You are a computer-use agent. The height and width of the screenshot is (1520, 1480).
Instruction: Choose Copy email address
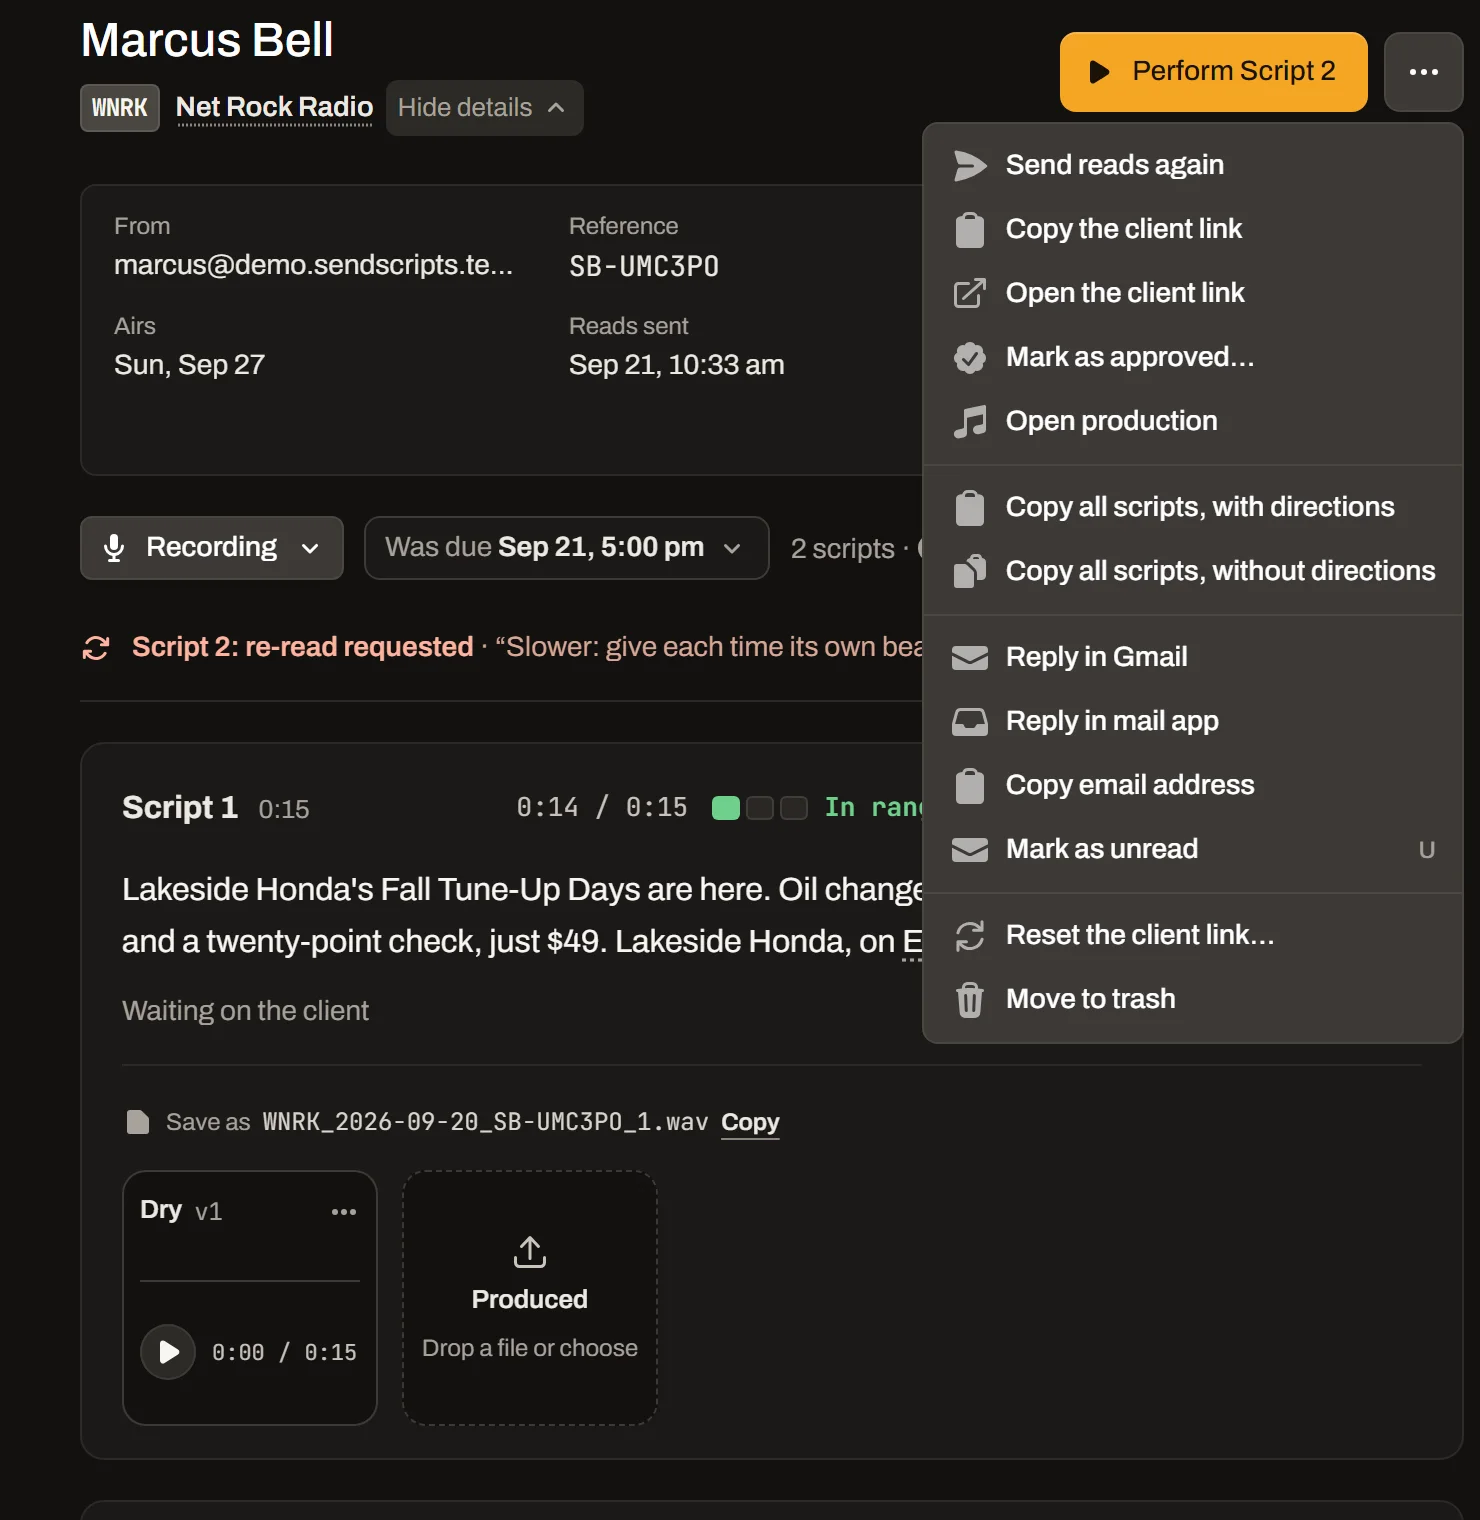[x=1192, y=785]
